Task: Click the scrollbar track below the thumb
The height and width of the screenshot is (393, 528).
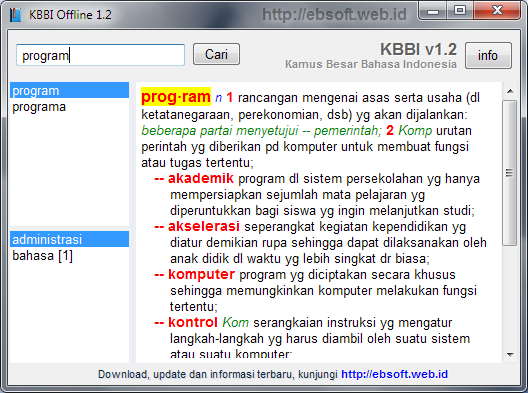Action: pyautogui.click(x=510, y=296)
